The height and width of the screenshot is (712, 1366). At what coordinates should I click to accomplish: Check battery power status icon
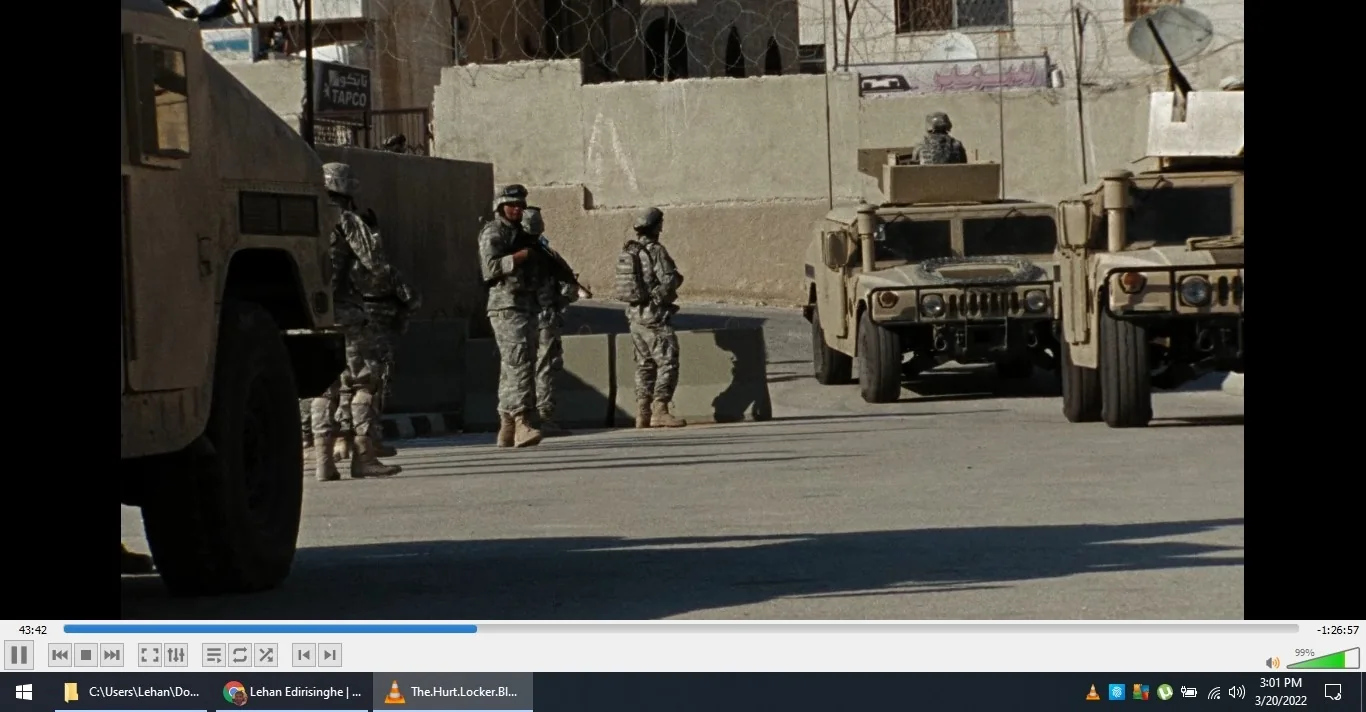point(1189,692)
